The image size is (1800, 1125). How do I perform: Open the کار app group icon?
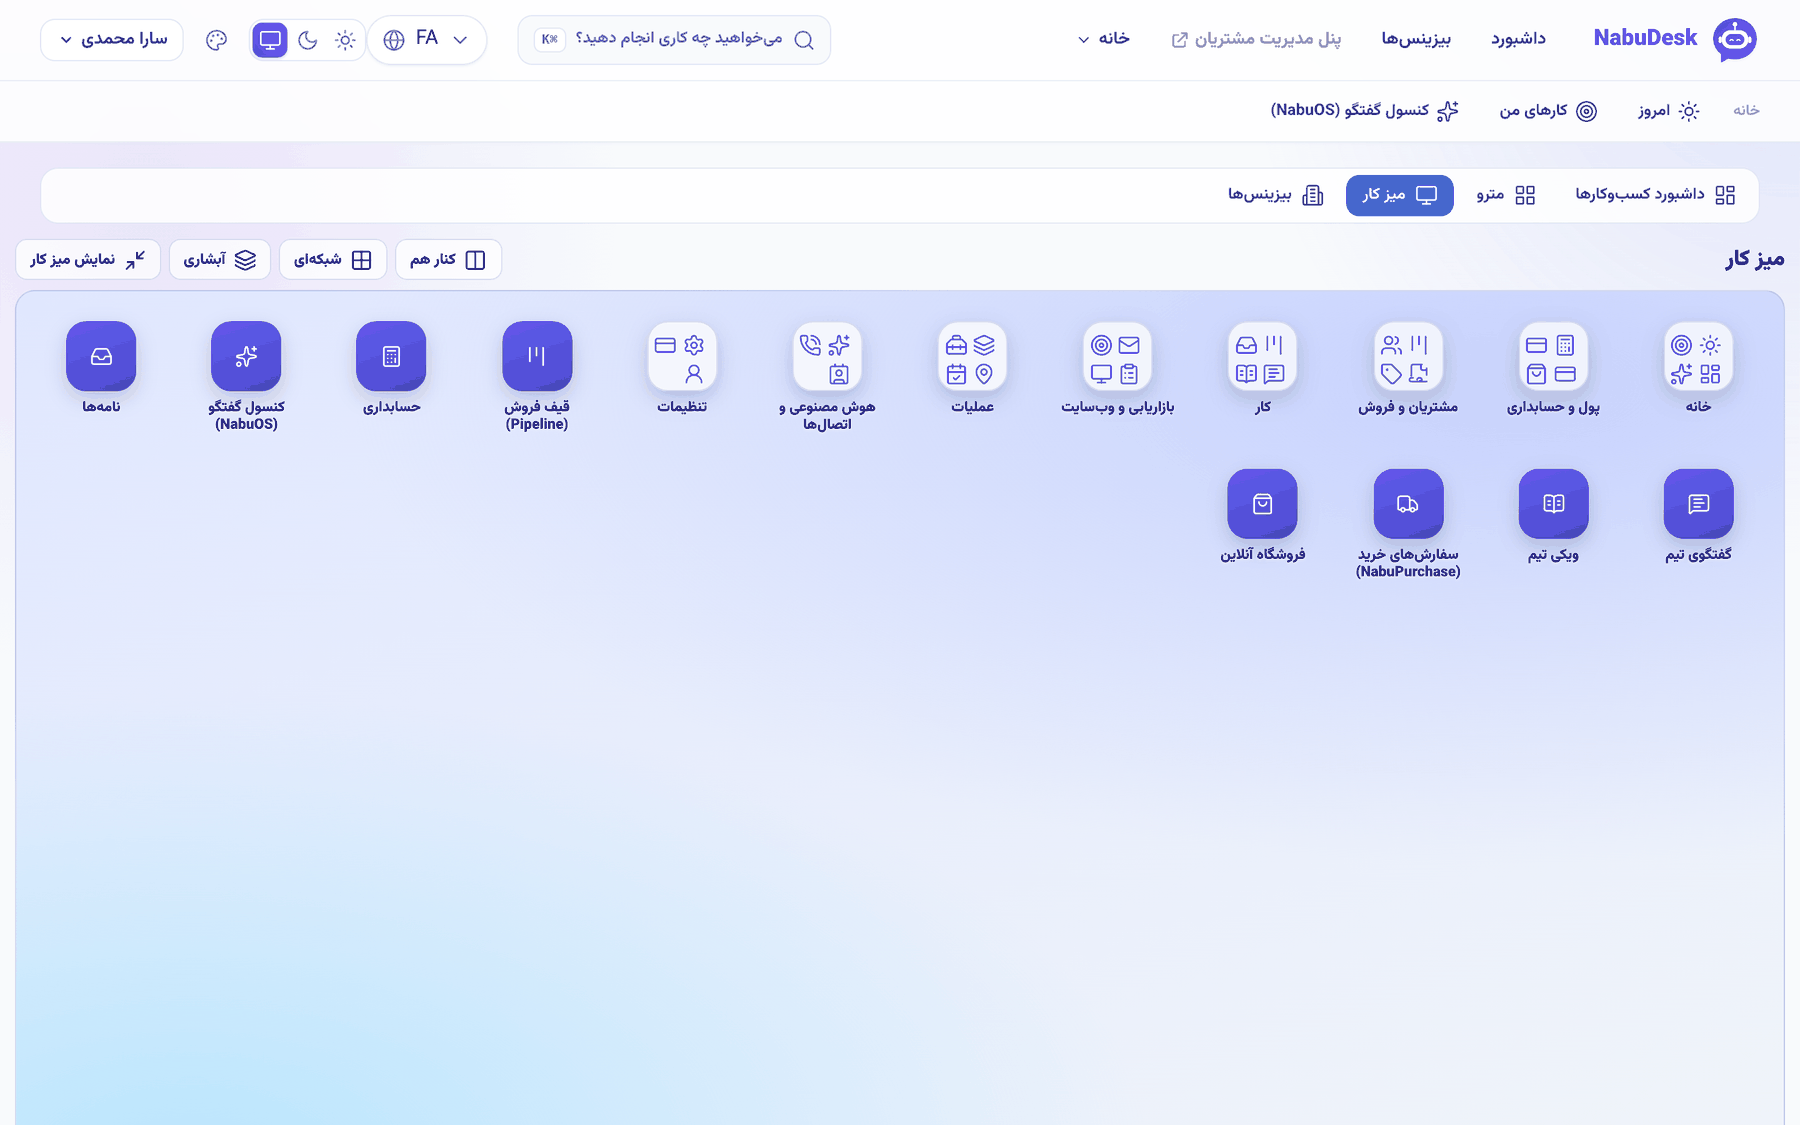pos(1262,357)
